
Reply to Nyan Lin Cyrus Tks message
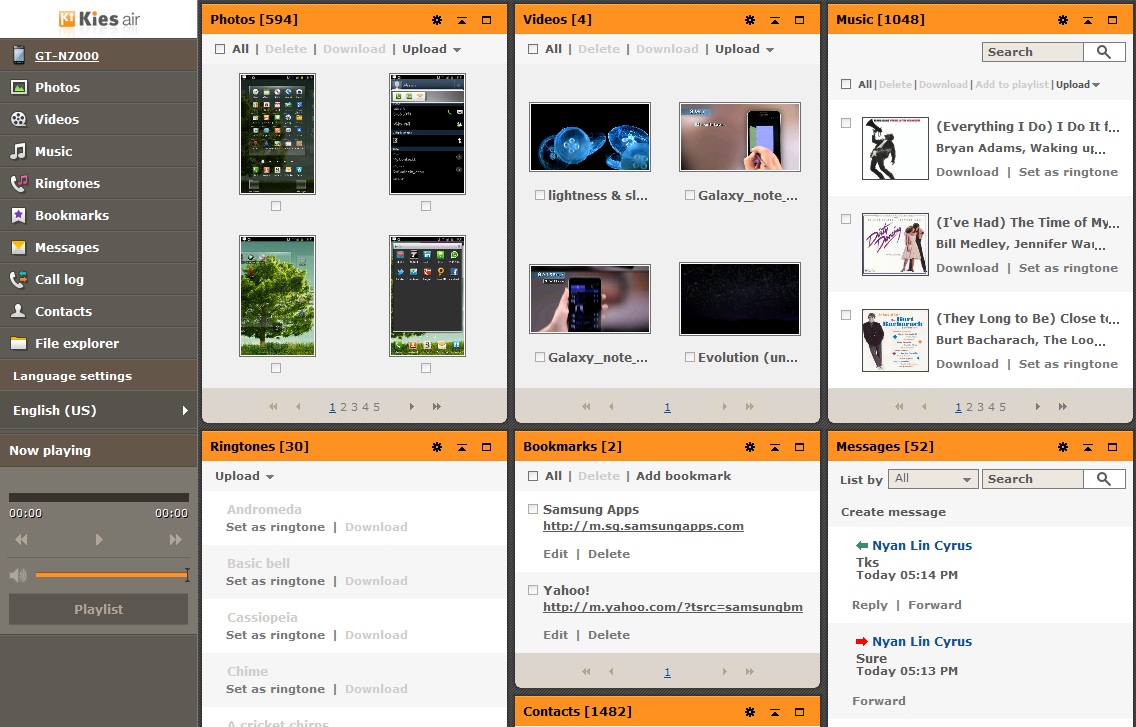pyautogui.click(x=869, y=605)
